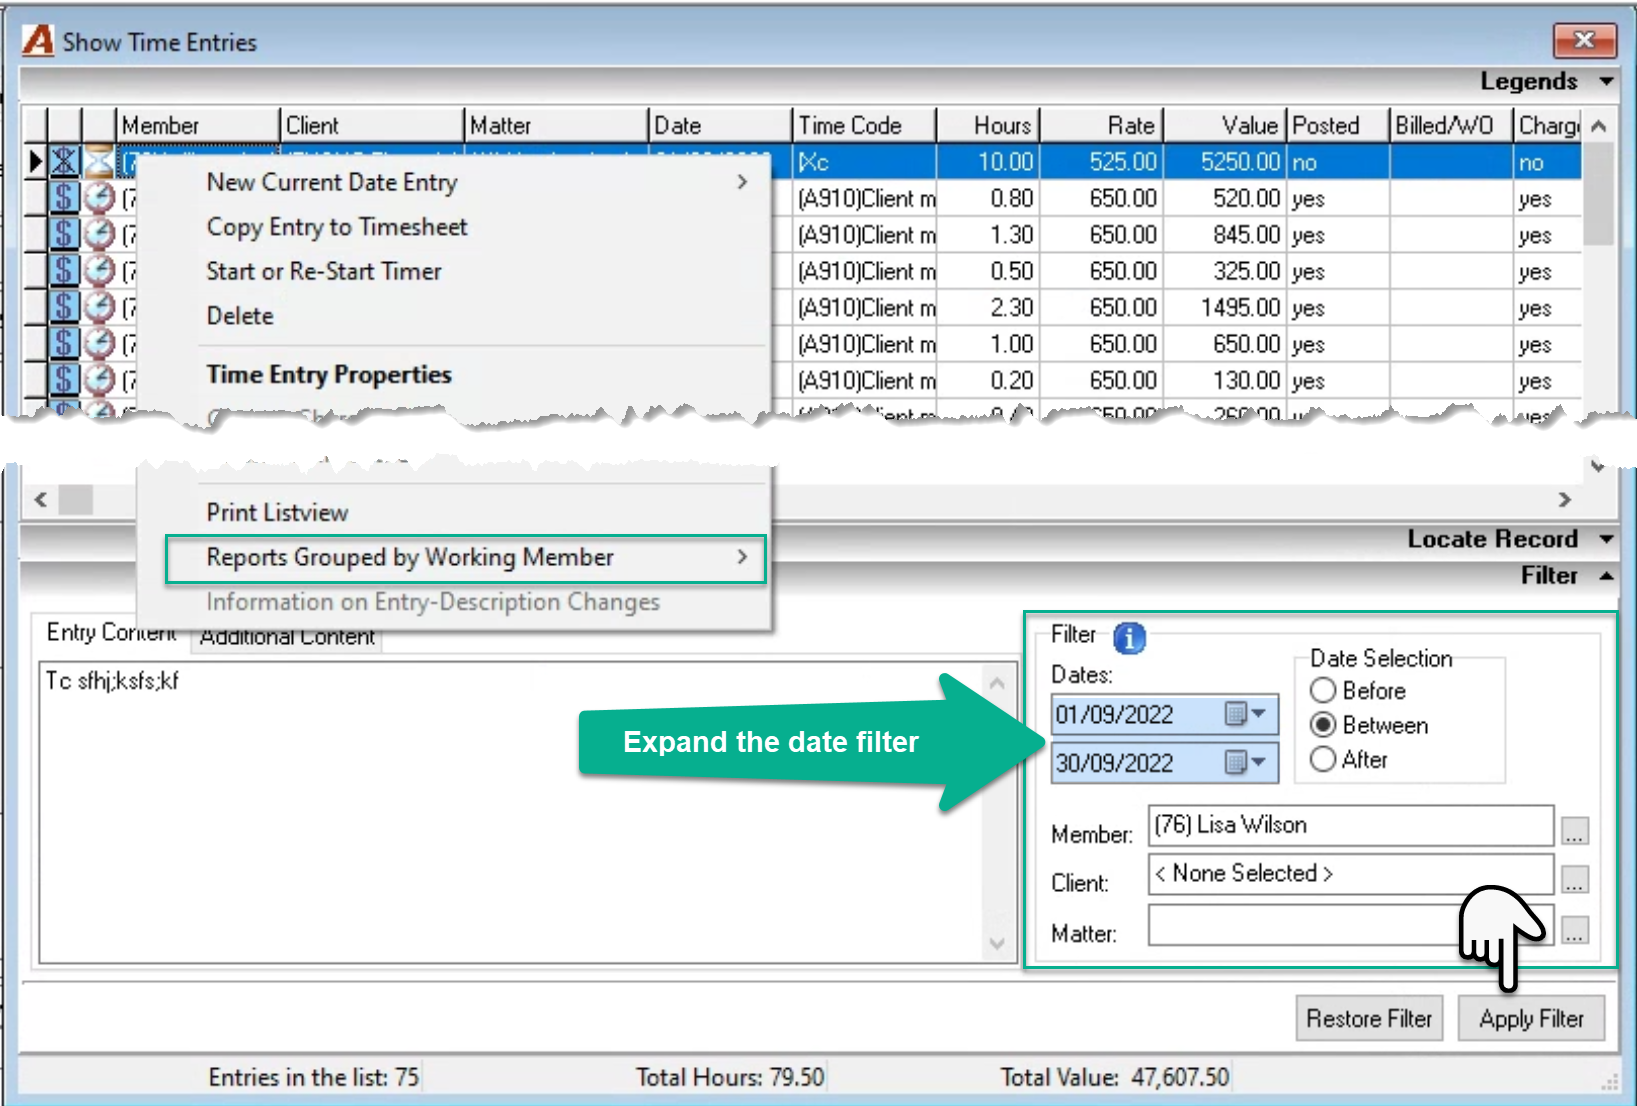Collapse the Filter panel
The image size is (1637, 1106).
[x=1606, y=575]
